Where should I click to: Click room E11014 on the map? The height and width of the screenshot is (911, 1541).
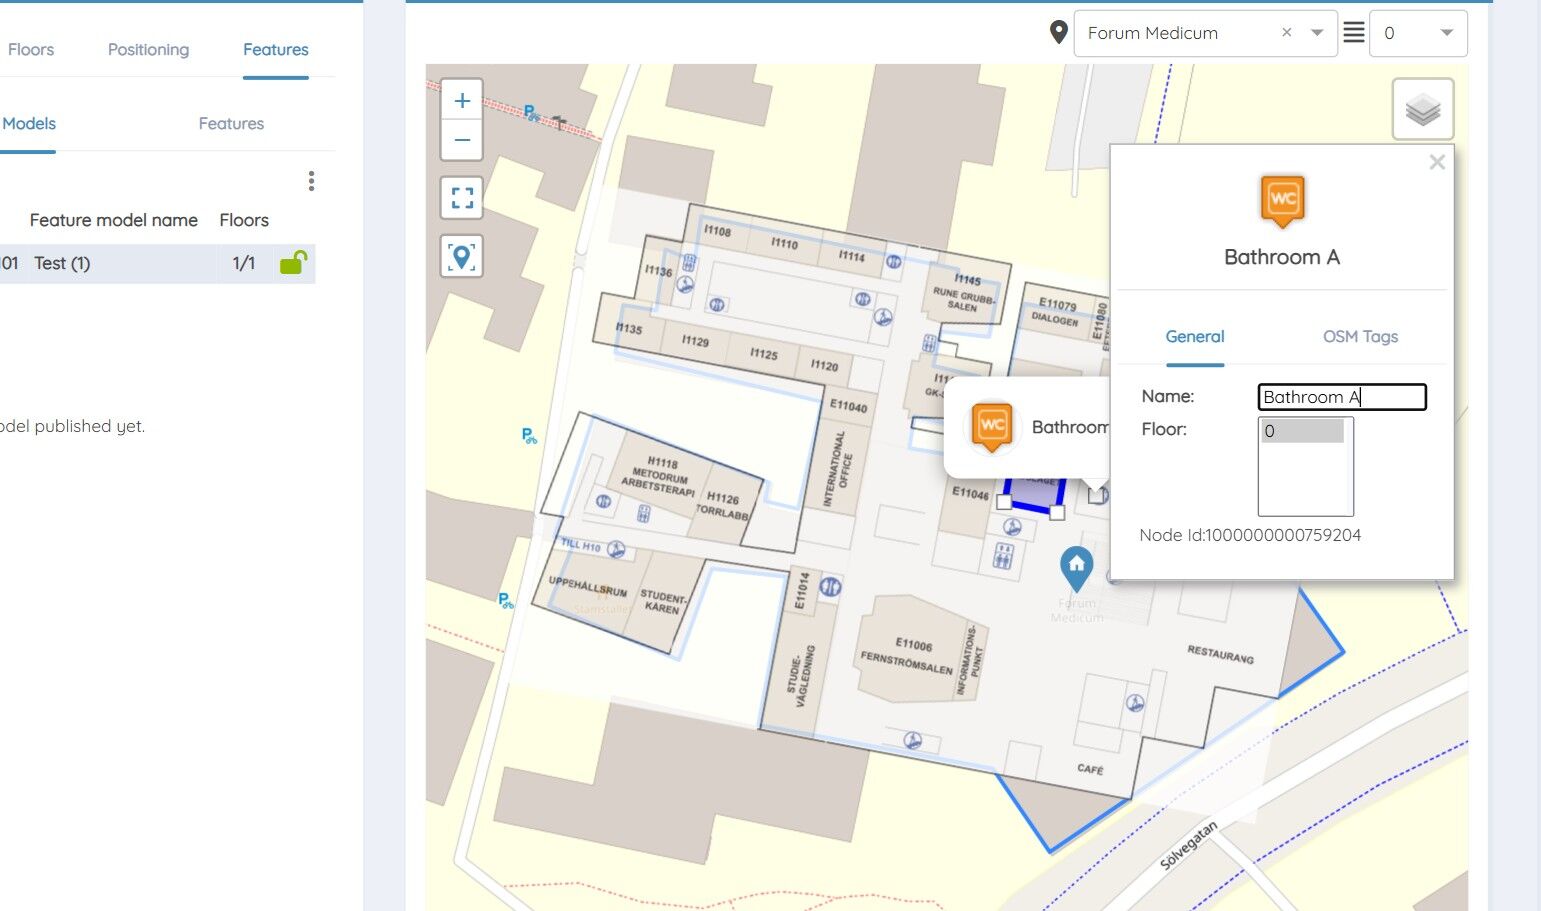pyautogui.click(x=801, y=590)
